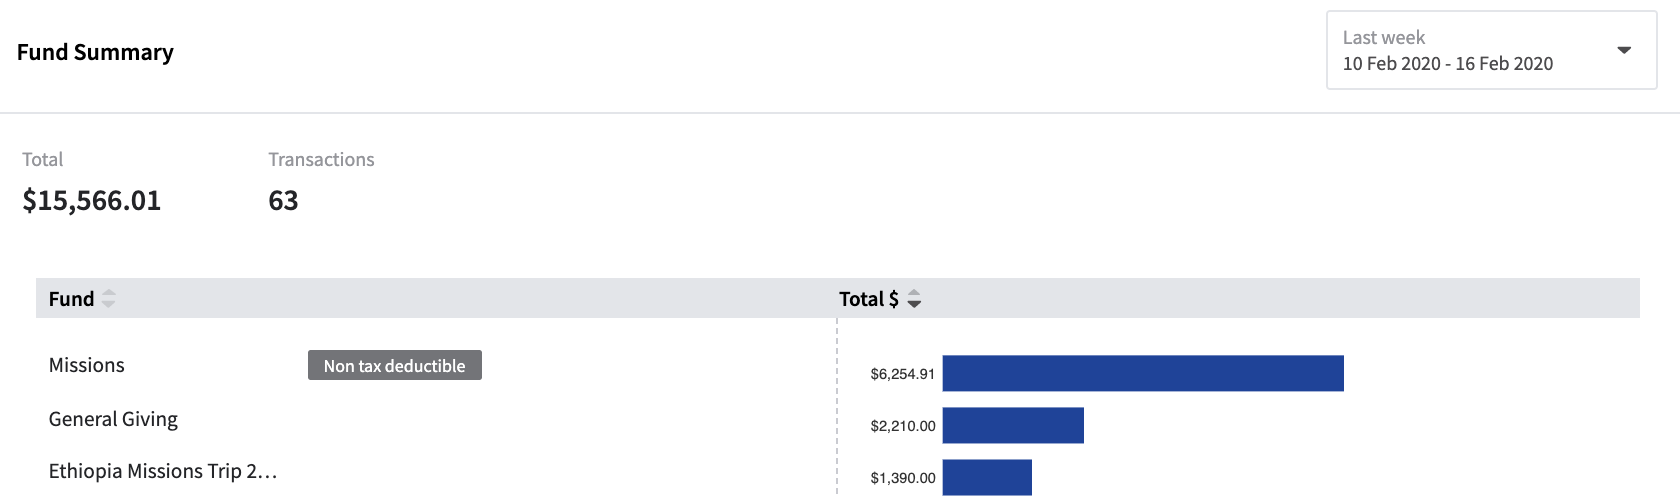
Task: Sort table by Fund column header
Action: [71, 299]
